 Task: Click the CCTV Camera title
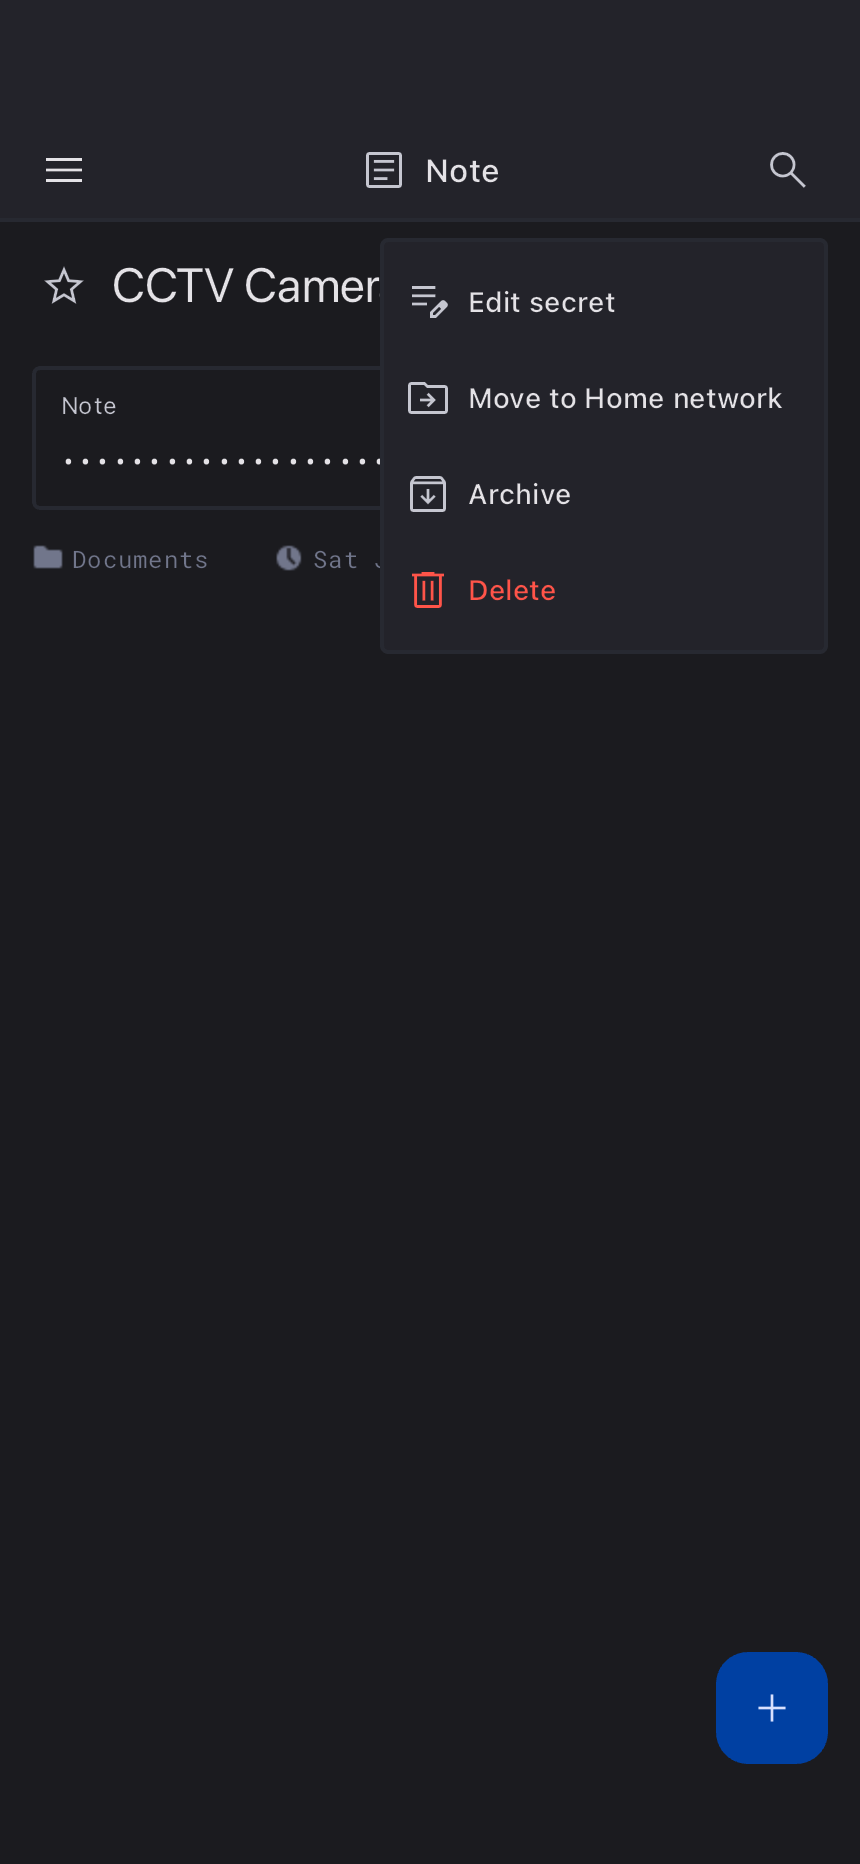tap(246, 286)
